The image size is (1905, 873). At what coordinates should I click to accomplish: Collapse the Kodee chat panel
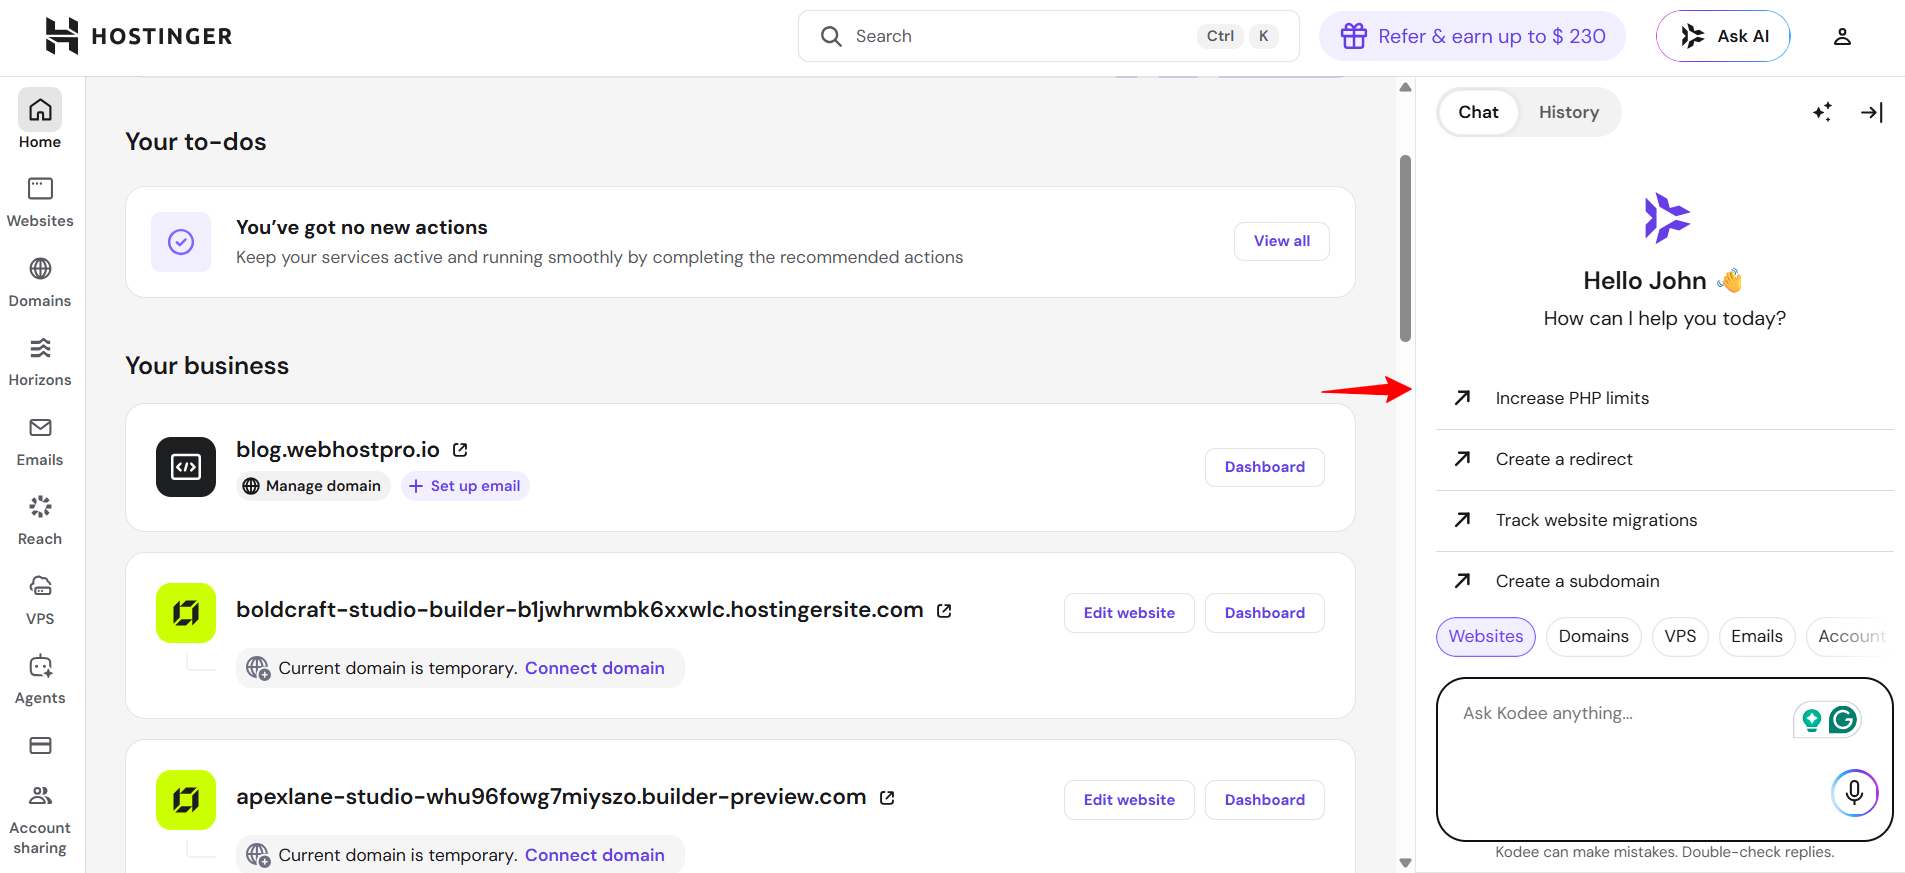point(1872,112)
